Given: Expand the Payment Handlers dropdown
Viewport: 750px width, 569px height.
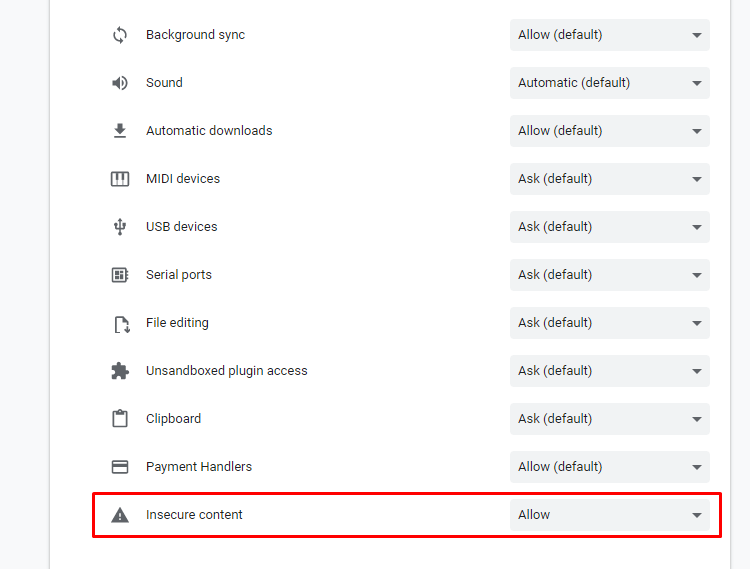Looking at the screenshot, I should coord(609,467).
